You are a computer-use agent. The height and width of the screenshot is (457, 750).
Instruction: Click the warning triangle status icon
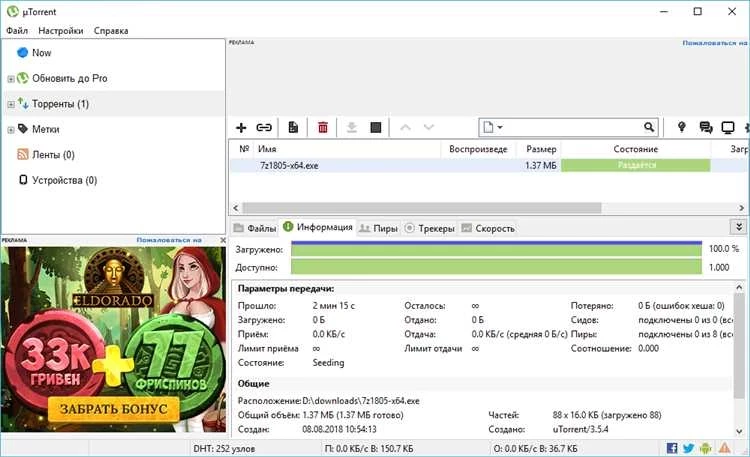pyautogui.click(x=725, y=448)
